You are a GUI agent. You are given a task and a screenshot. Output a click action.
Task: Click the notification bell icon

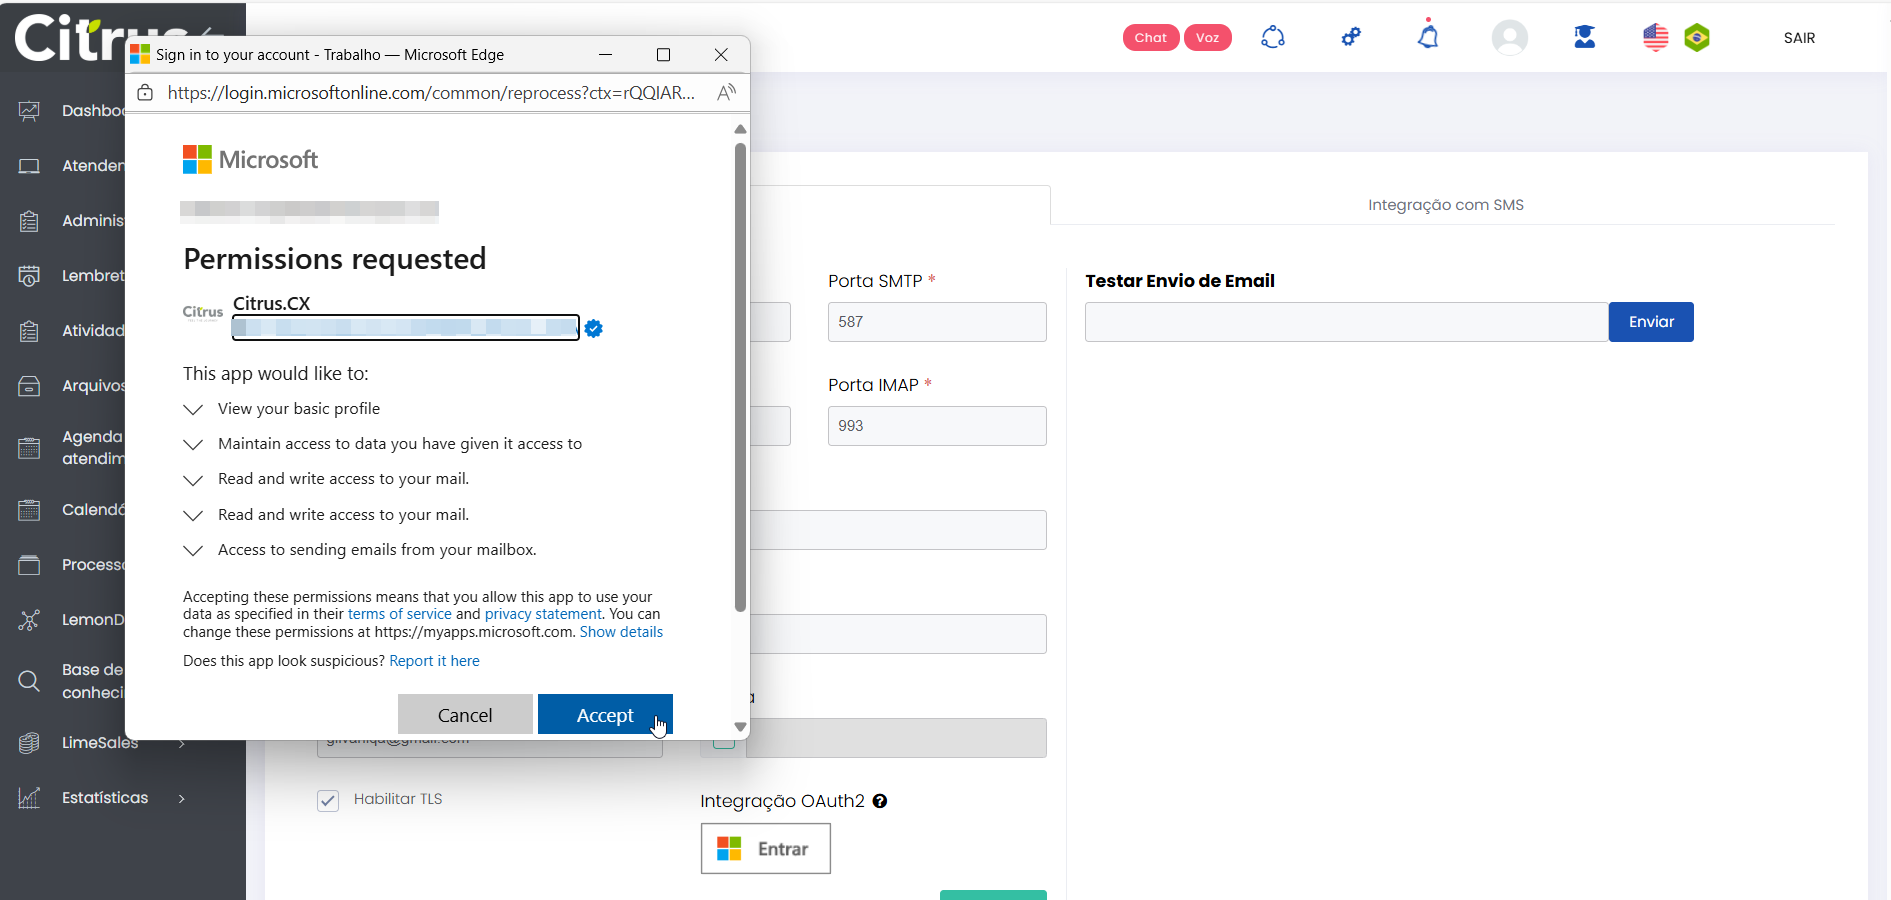click(x=1428, y=37)
